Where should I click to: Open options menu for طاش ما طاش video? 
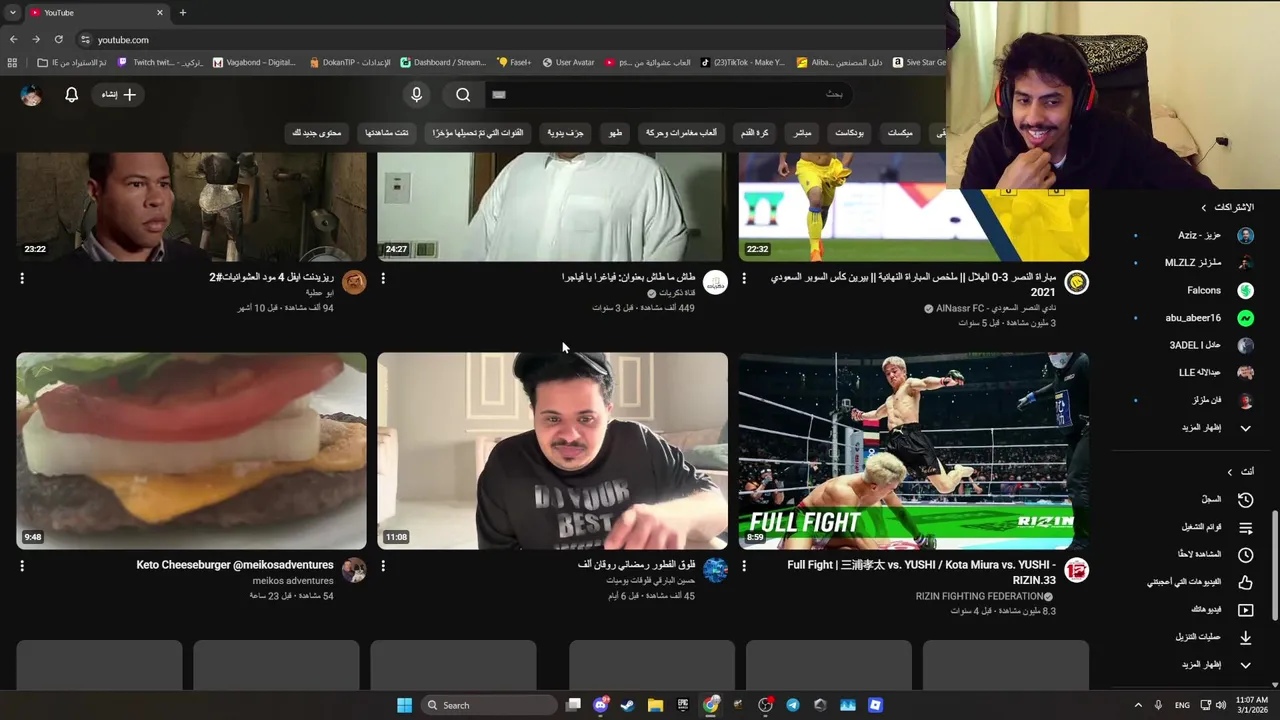(383, 278)
